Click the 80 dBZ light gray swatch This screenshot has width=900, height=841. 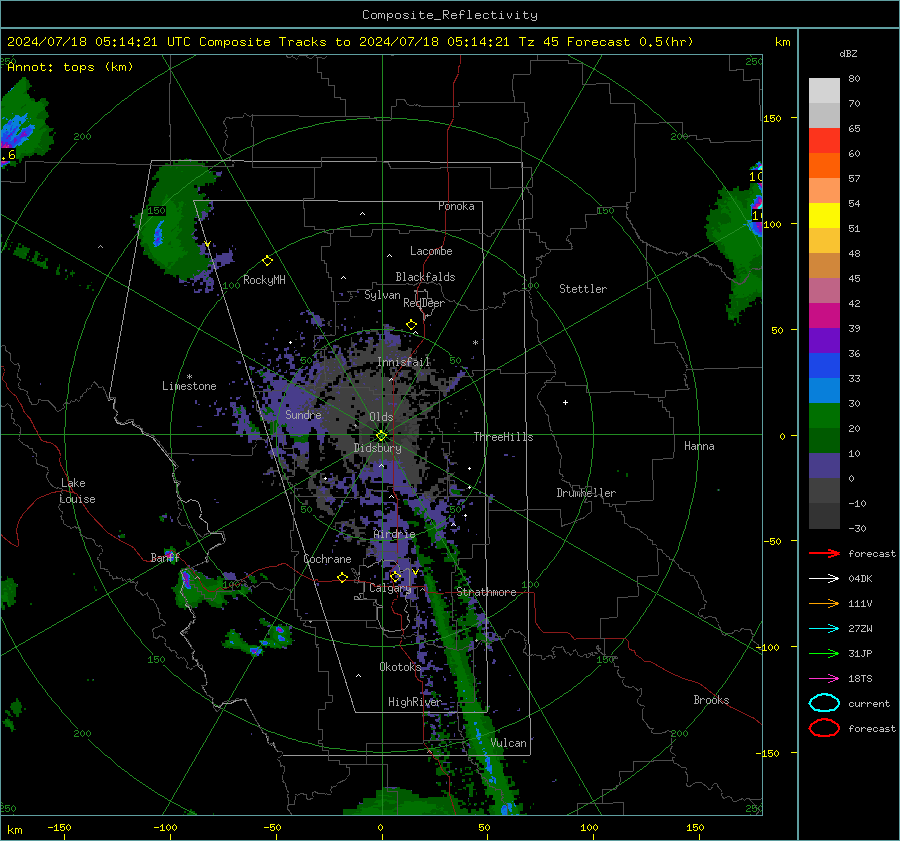tap(824, 90)
